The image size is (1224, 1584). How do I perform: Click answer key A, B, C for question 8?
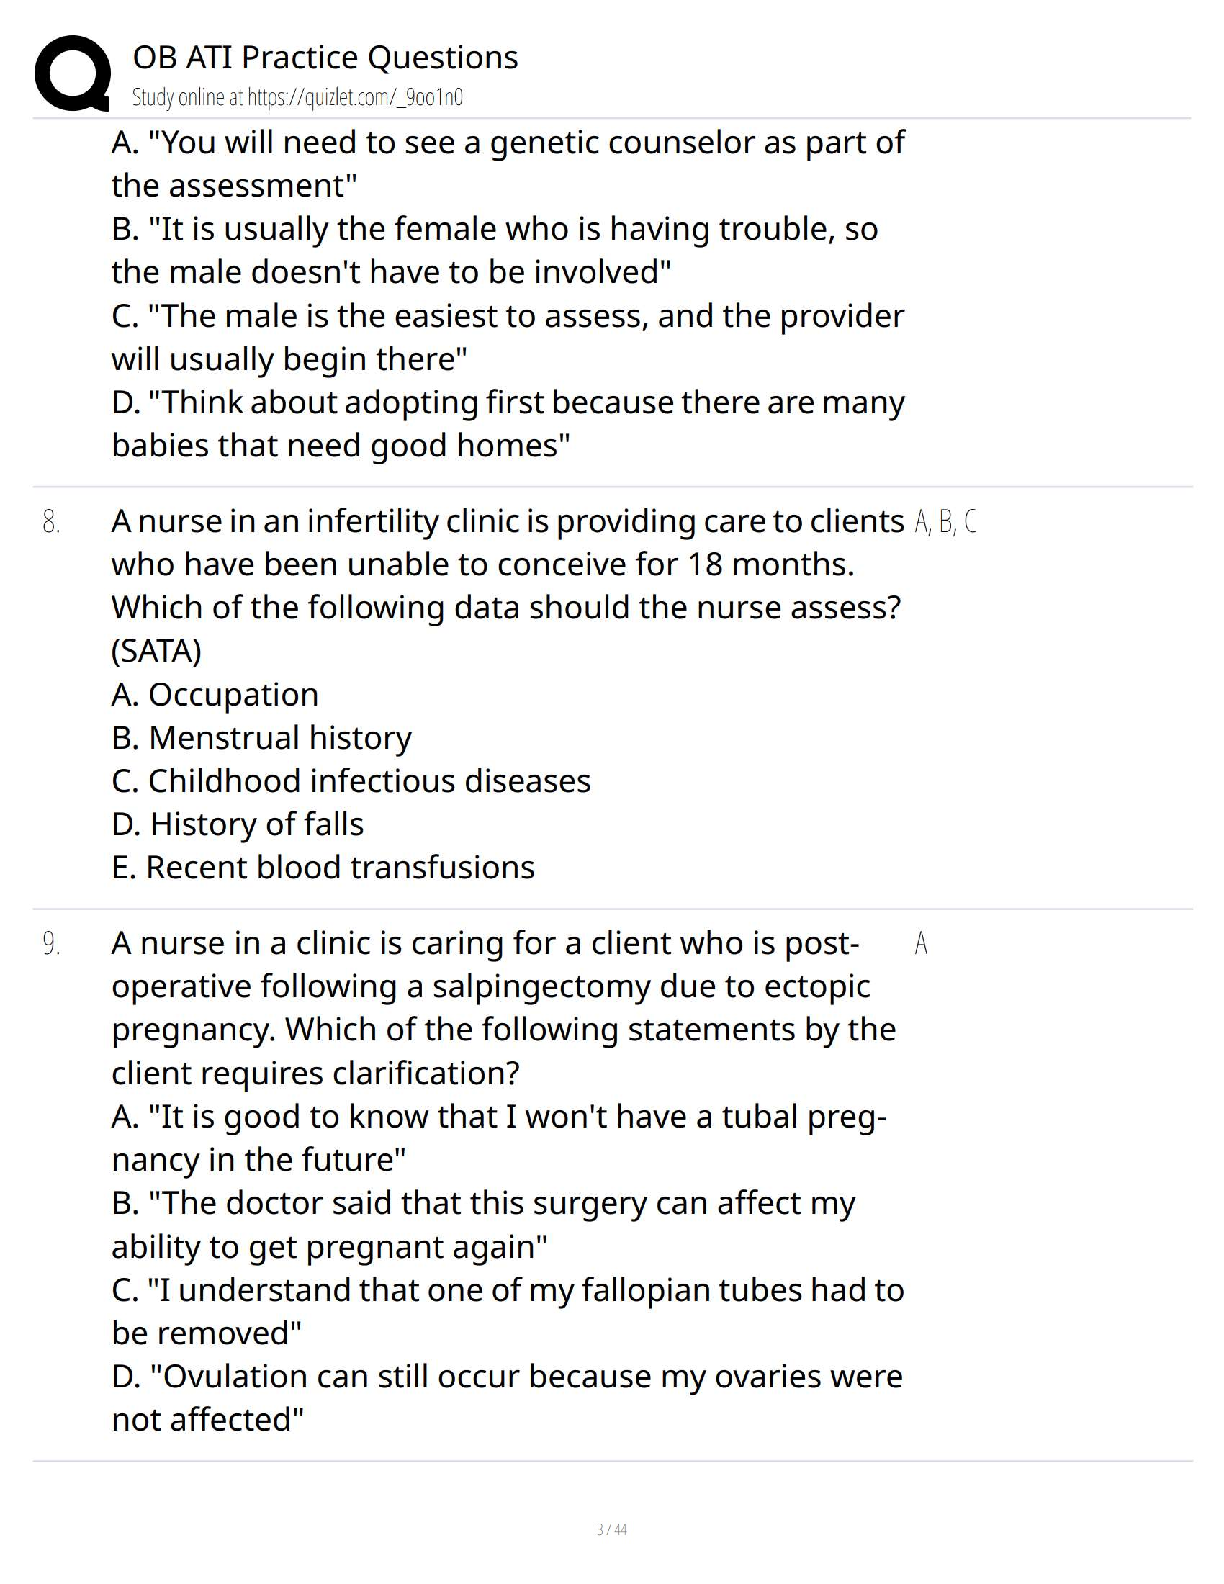click(945, 521)
